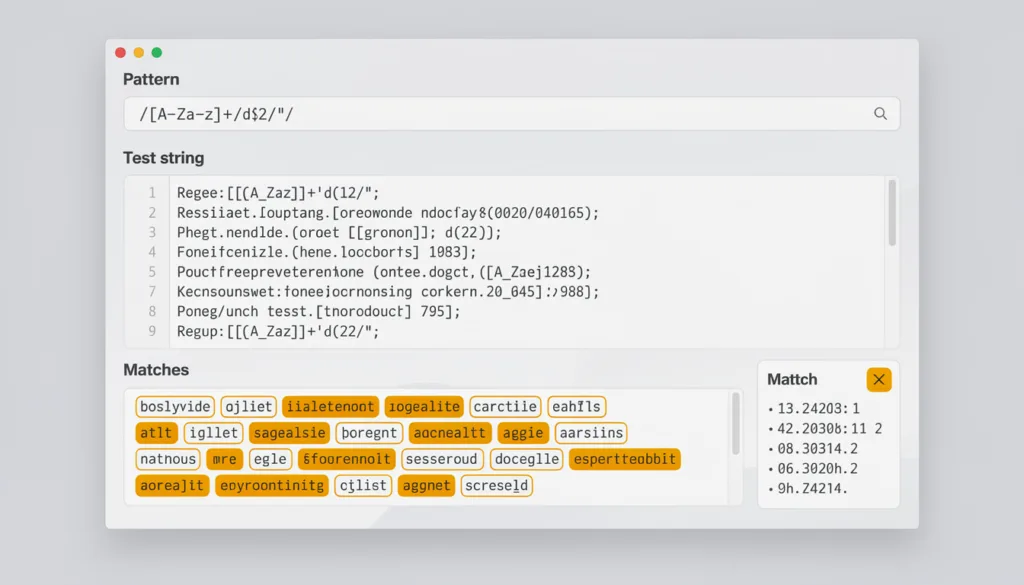Close the Match panel with orange X
Viewport: 1024px width, 585px height.
click(879, 379)
